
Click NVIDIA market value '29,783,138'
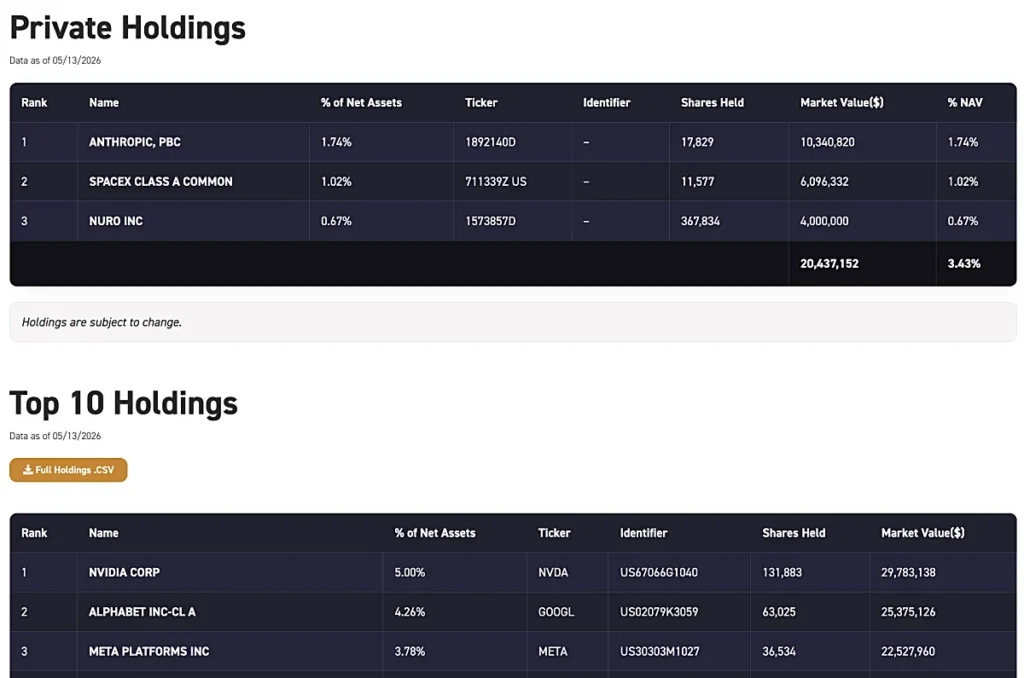[x=908, y=572]
